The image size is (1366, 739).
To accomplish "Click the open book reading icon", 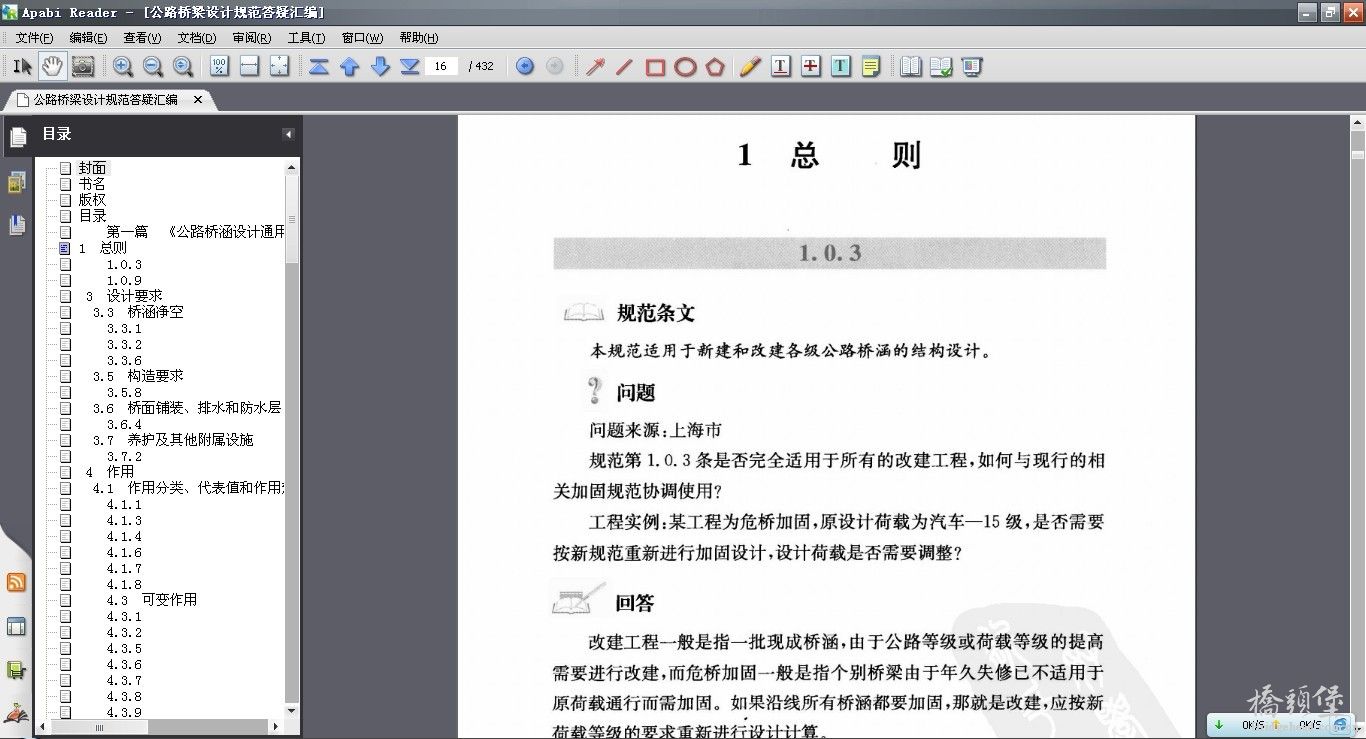I will (x=910, y=66).
